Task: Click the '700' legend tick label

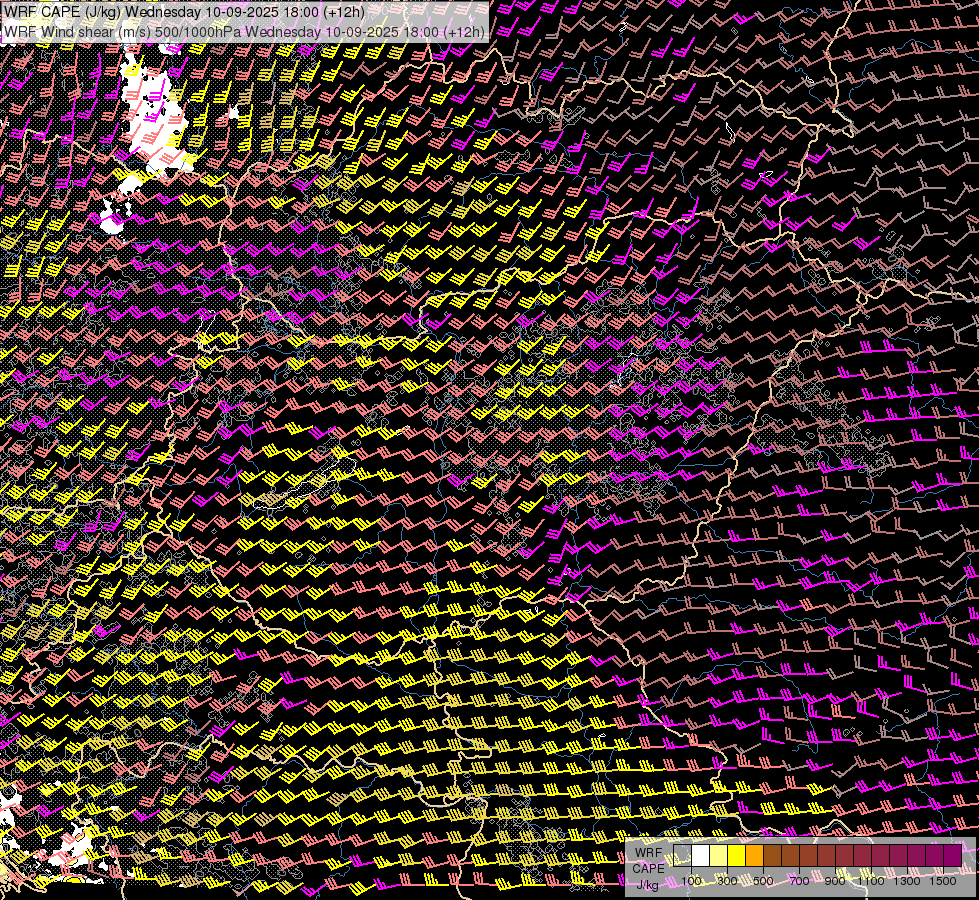Action: coord(799,881)
